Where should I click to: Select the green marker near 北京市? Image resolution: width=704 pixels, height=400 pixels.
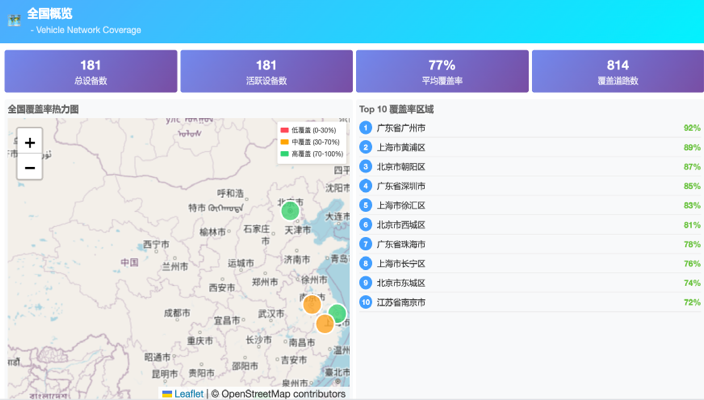pyautogui.click(x=290, y=211)
